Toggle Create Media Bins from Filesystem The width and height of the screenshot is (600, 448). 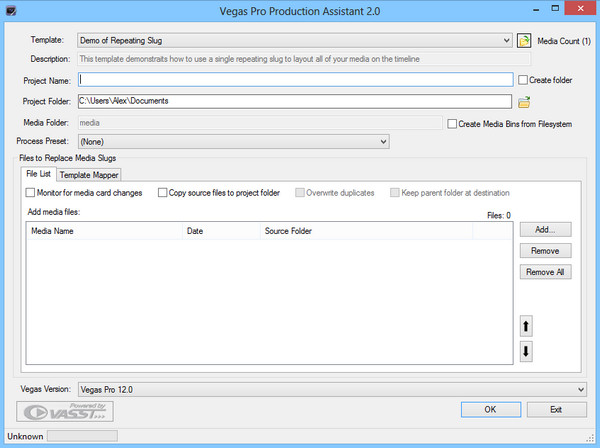(452, 123)
